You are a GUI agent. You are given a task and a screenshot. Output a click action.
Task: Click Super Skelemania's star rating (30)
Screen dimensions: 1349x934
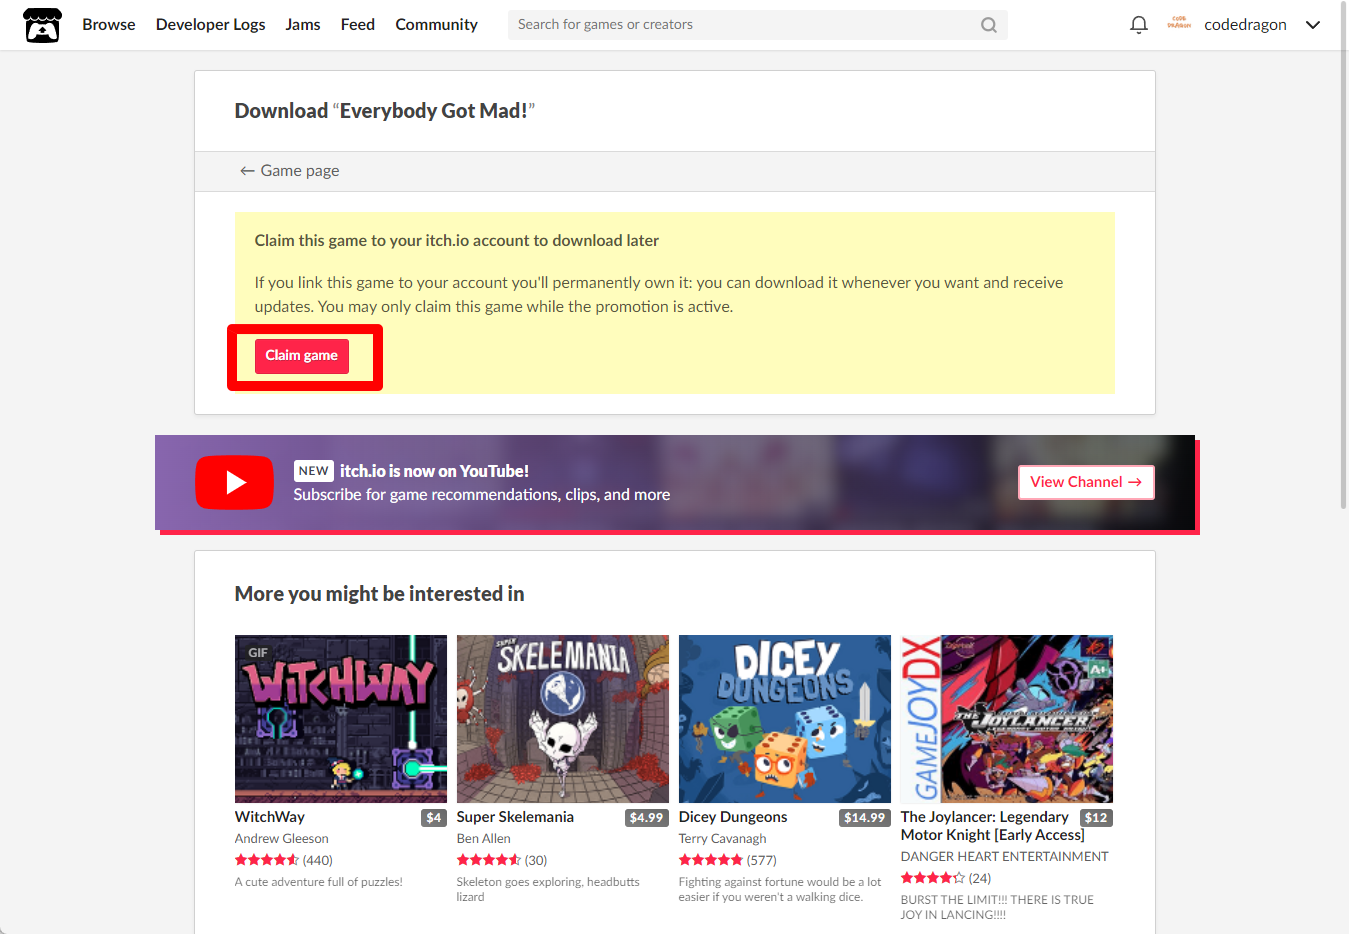(x=502, y=860)
